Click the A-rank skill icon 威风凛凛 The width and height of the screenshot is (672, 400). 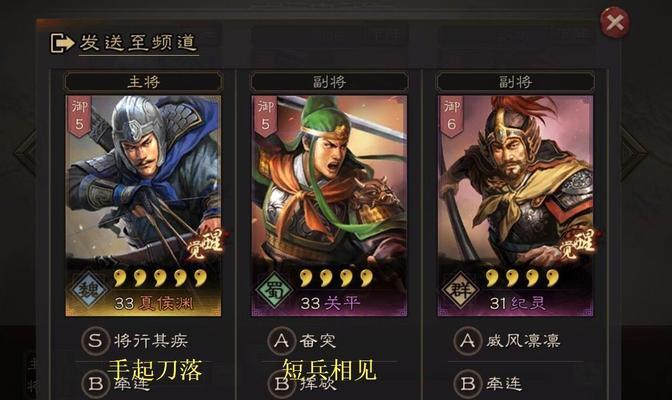tap(467, 341)
